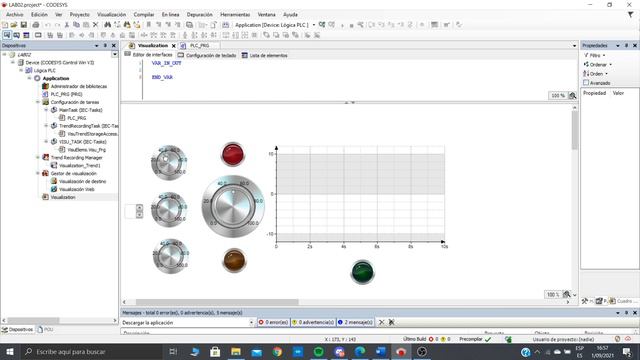Switch to the PLC_PRG editor tab

(199, 46)
